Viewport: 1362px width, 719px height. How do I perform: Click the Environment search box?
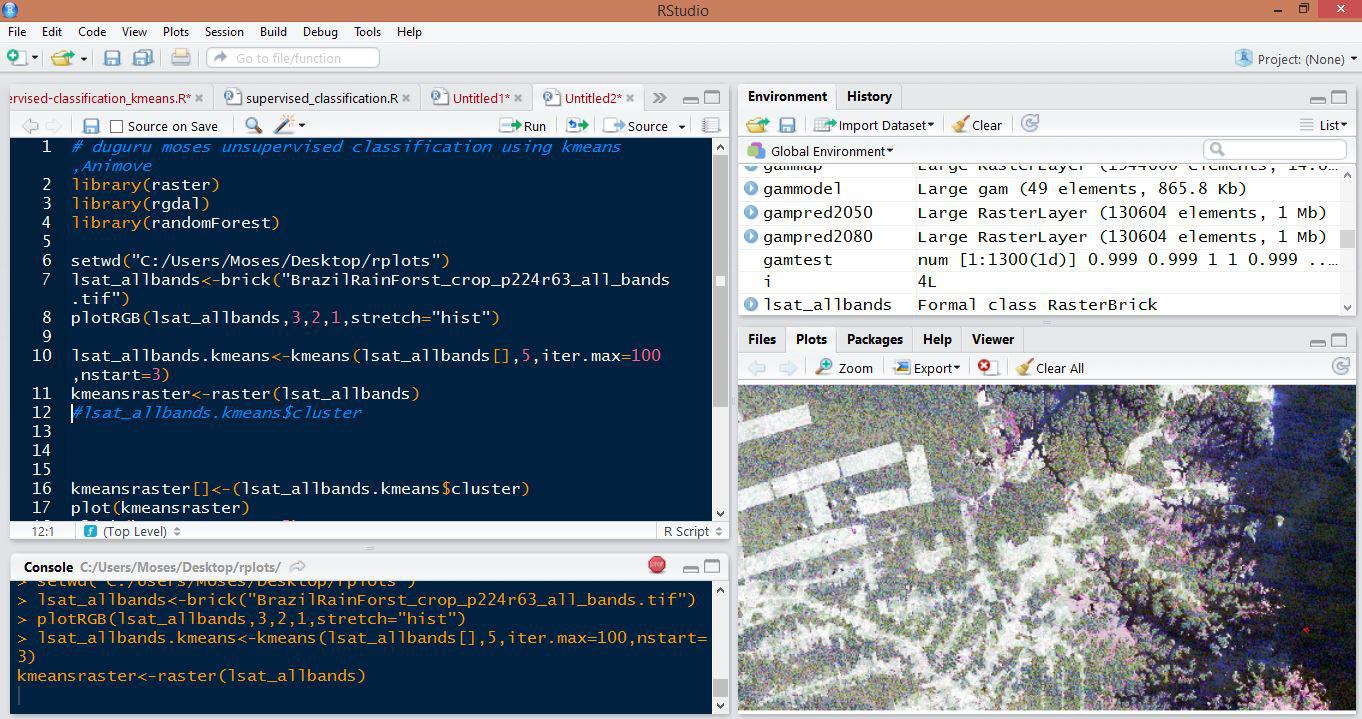click(x=1273, y=148)
